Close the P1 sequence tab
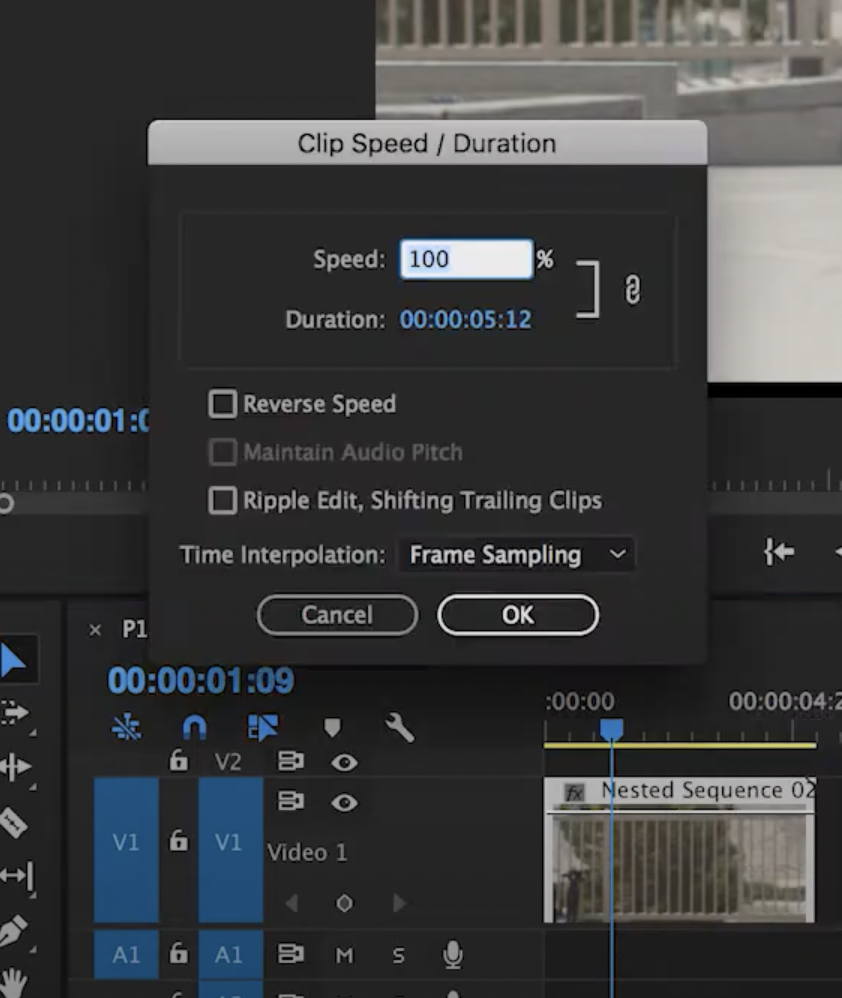 coord(95,629)
